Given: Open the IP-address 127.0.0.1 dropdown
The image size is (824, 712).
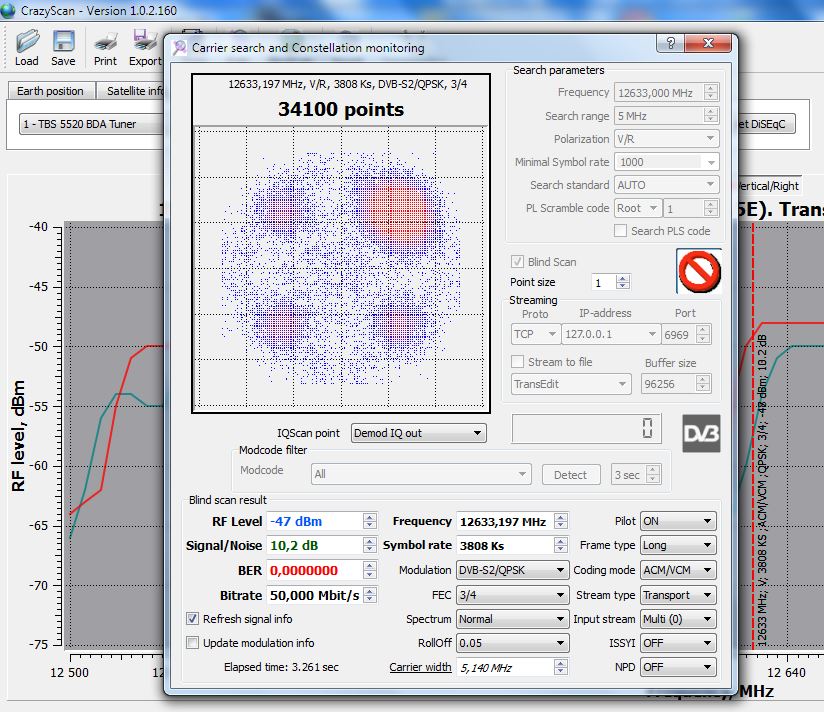Looking at the screenshot, I should click(x=611, y=334).
